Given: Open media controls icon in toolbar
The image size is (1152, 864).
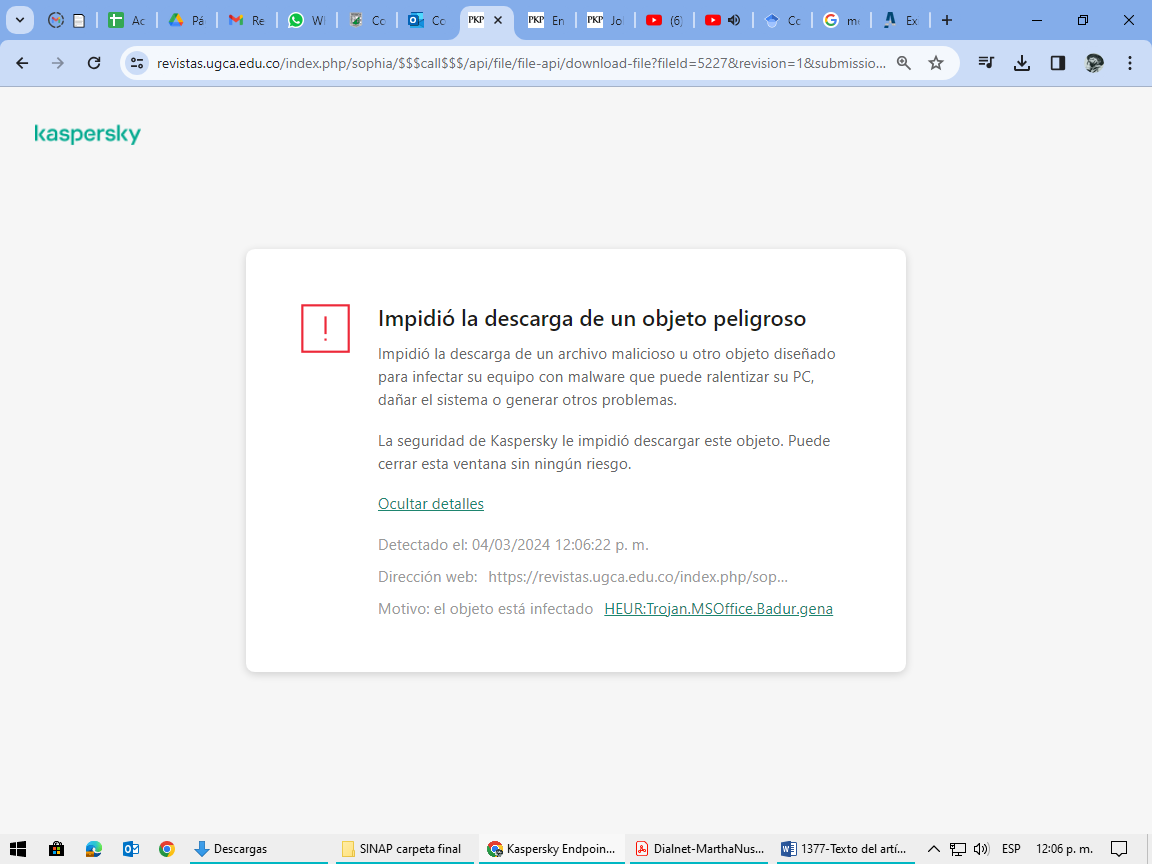Looking at the screenshot, I should [986, 63].
